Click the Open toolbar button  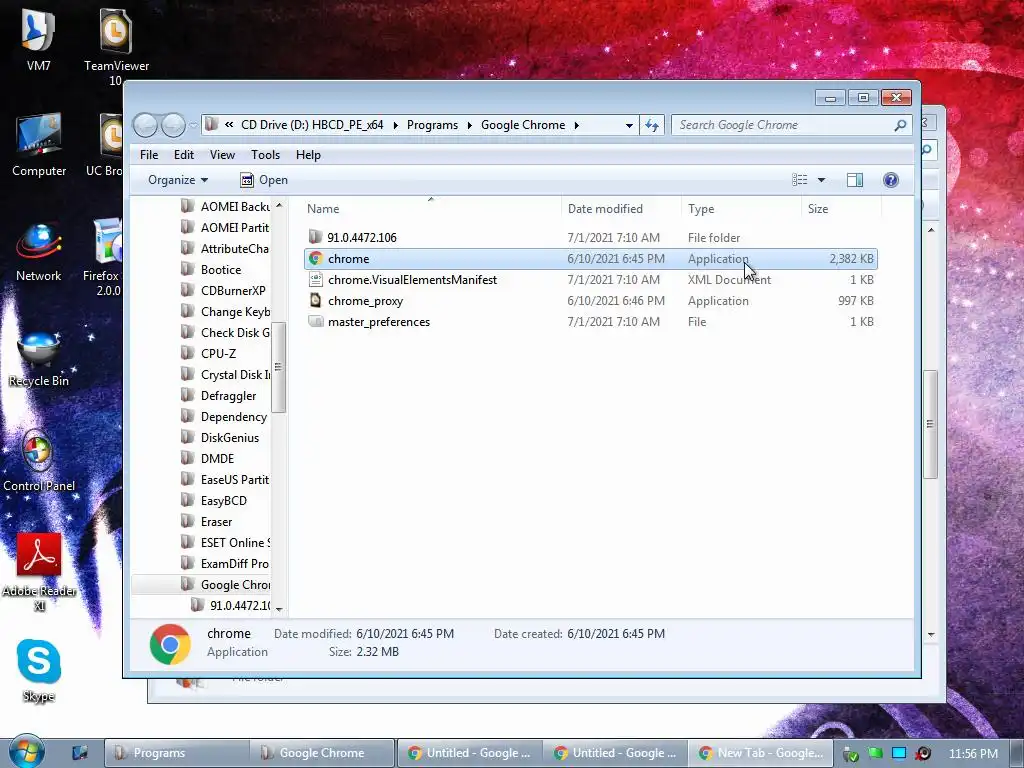tap(263, 180)
